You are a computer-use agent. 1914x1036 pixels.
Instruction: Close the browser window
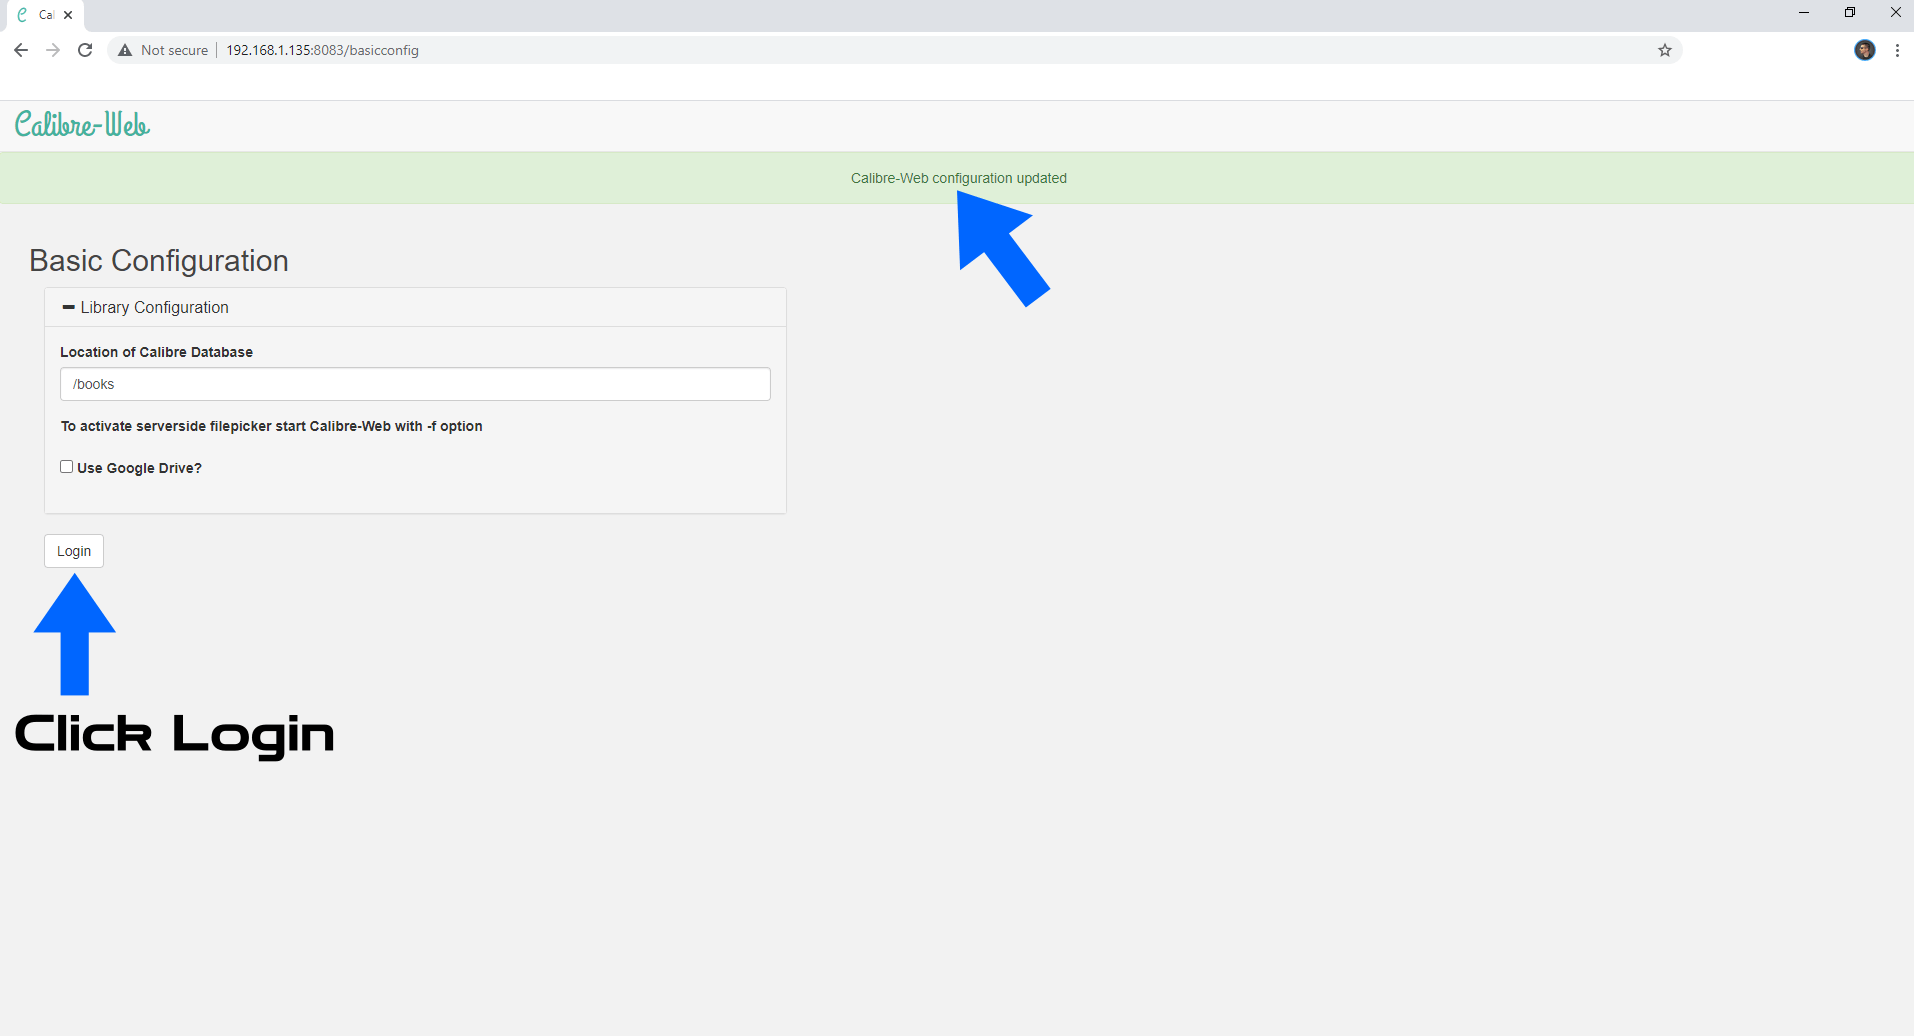[x=1895, y=13]
